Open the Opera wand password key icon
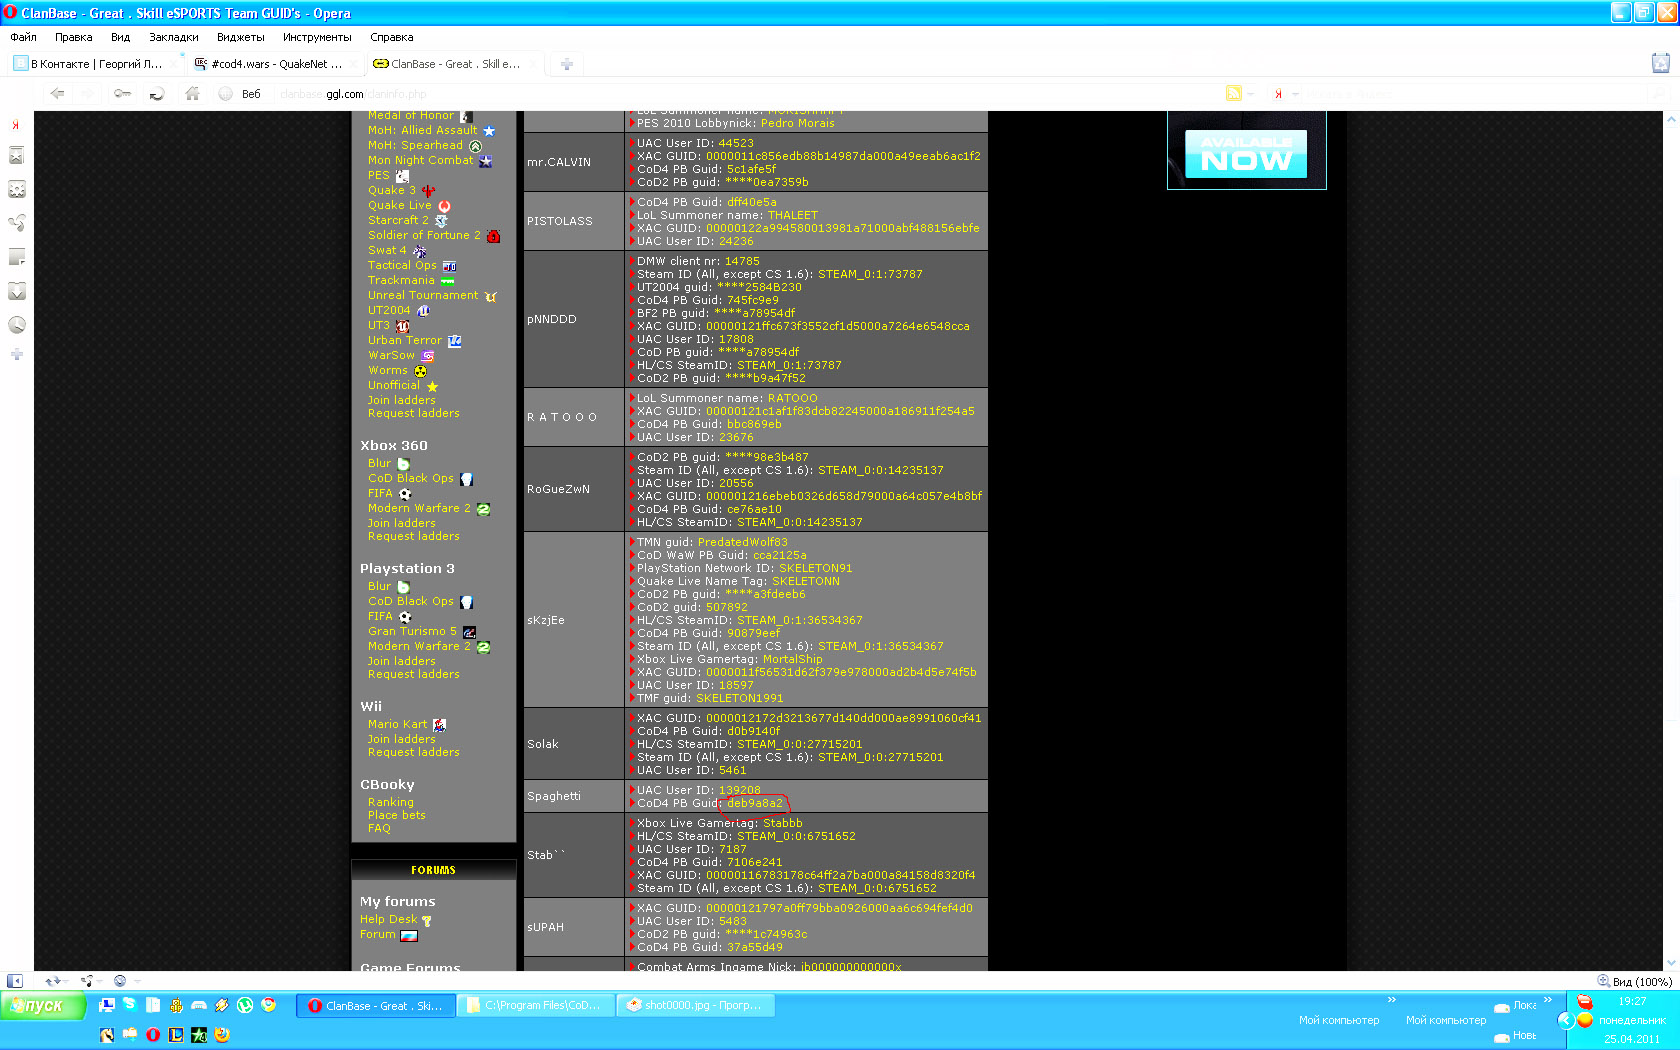This screenshot has width=1680, height=1050. pyautogui.click(x=122, y=93)
